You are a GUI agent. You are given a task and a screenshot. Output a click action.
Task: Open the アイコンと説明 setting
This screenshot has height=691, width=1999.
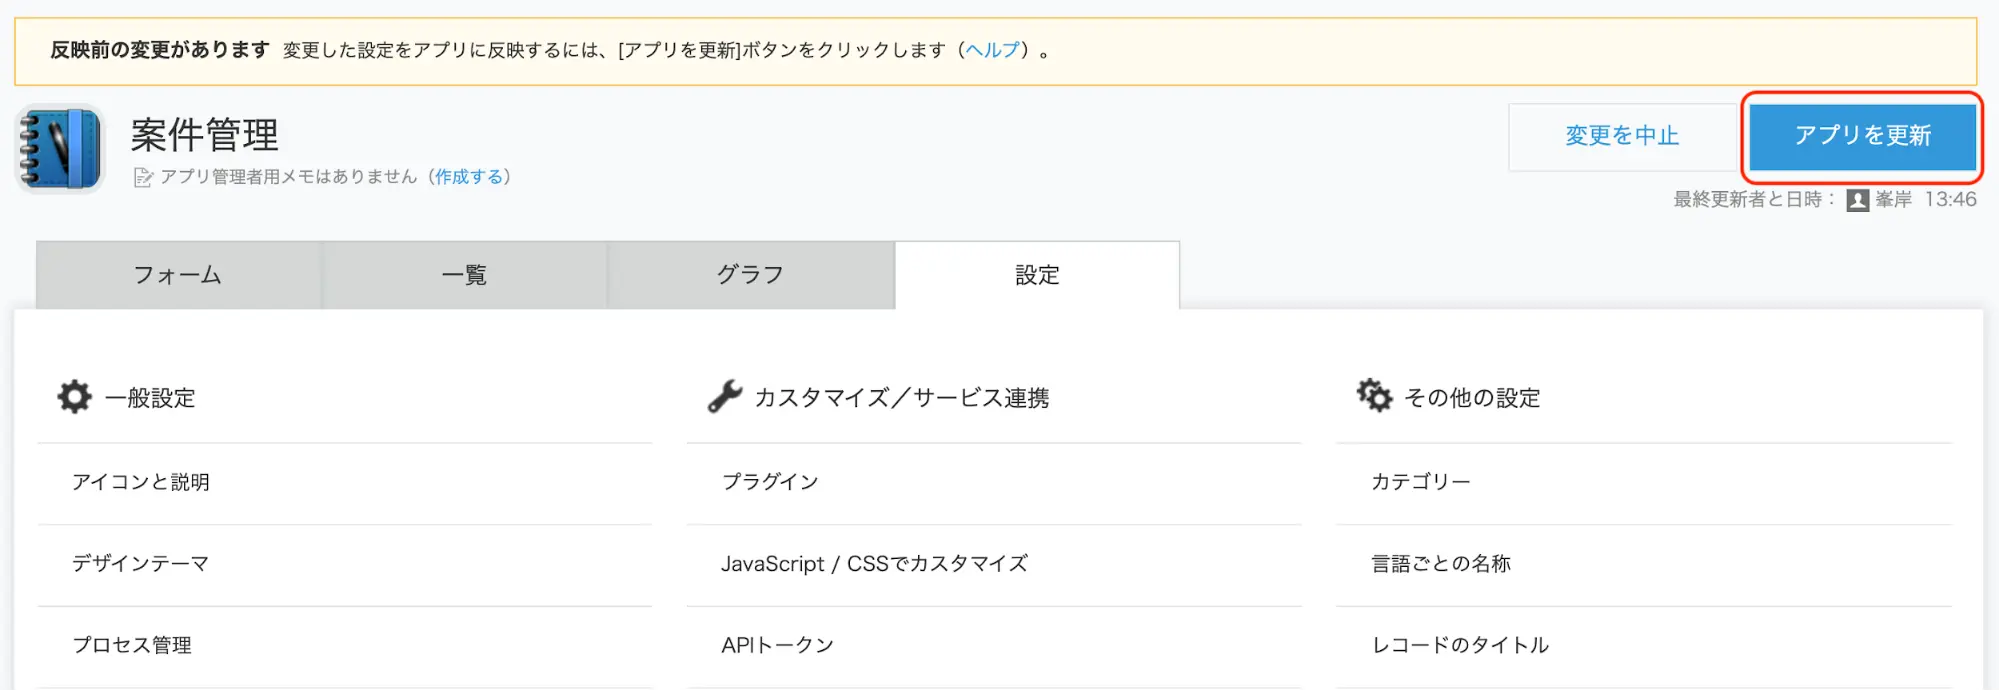coord(141,482)
